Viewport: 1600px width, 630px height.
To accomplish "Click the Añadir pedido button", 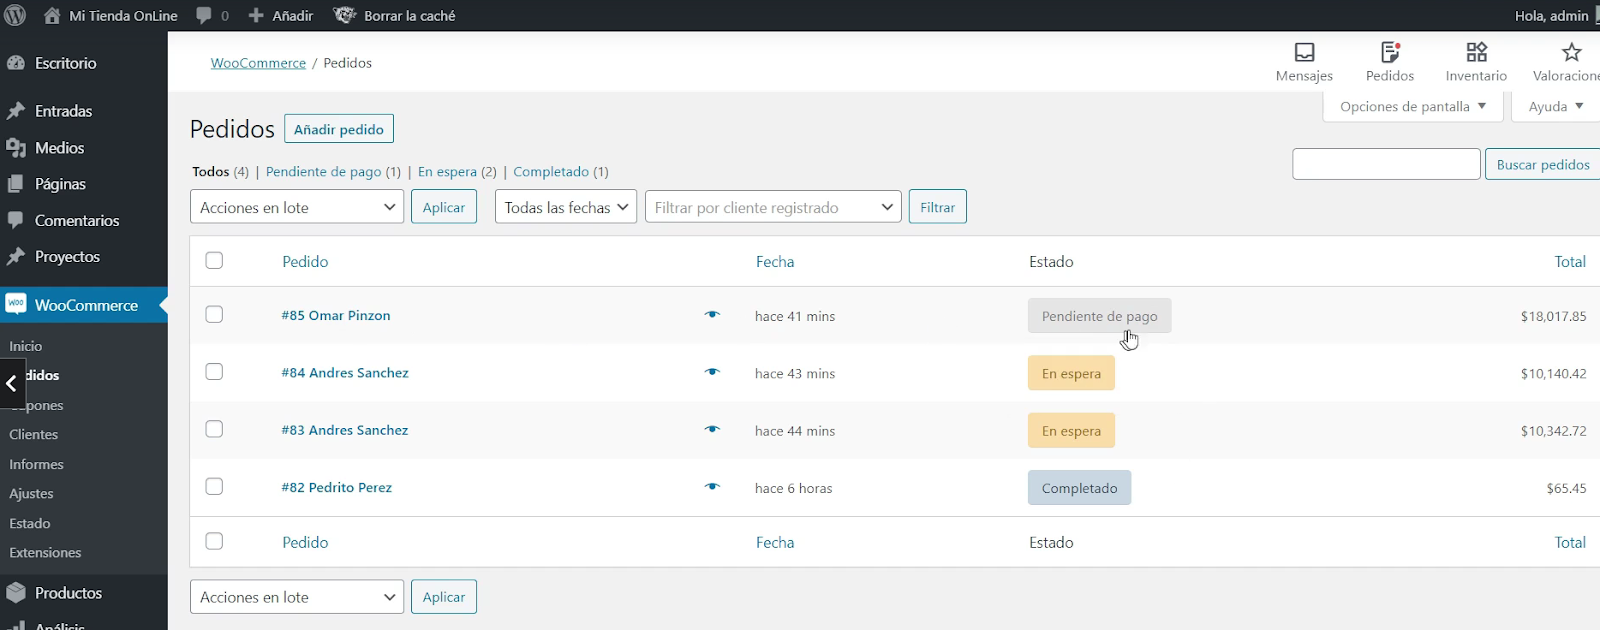I will 339,129.
